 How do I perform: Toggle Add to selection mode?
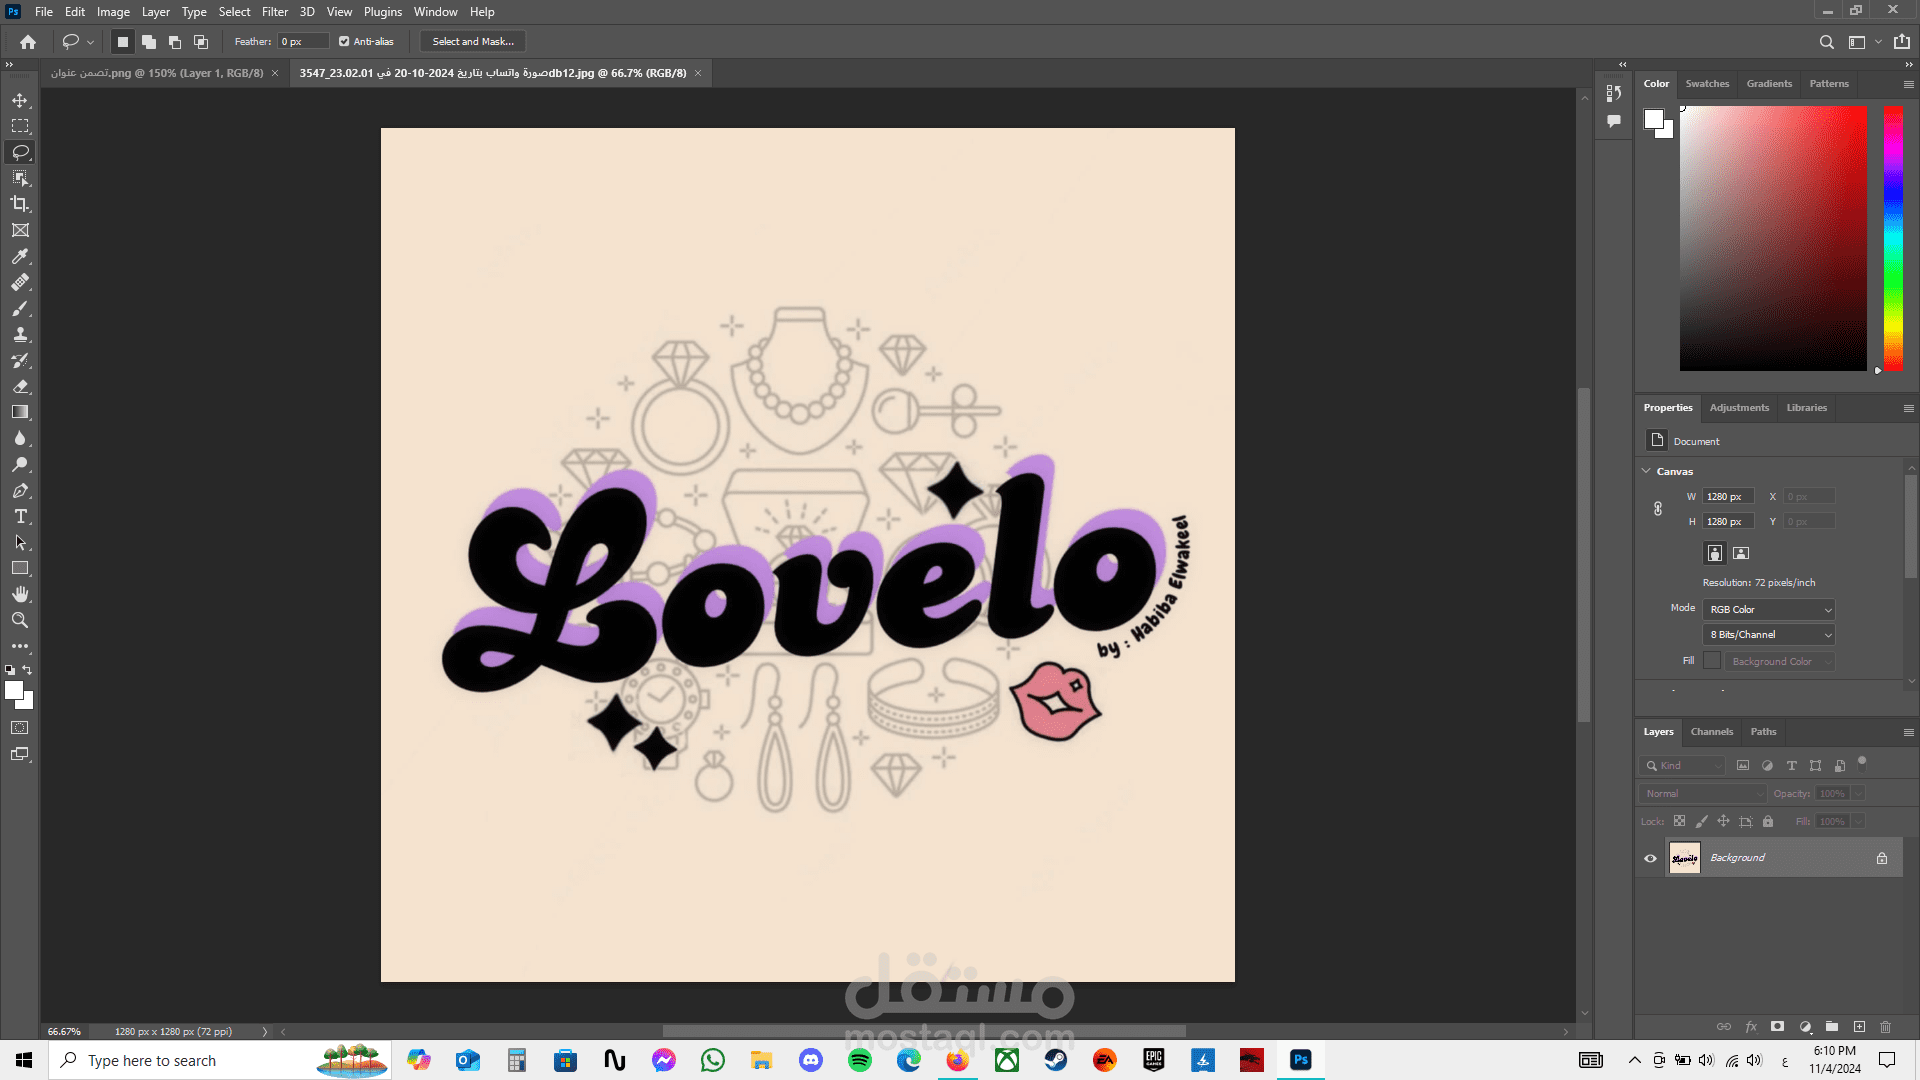coord(149,42)
